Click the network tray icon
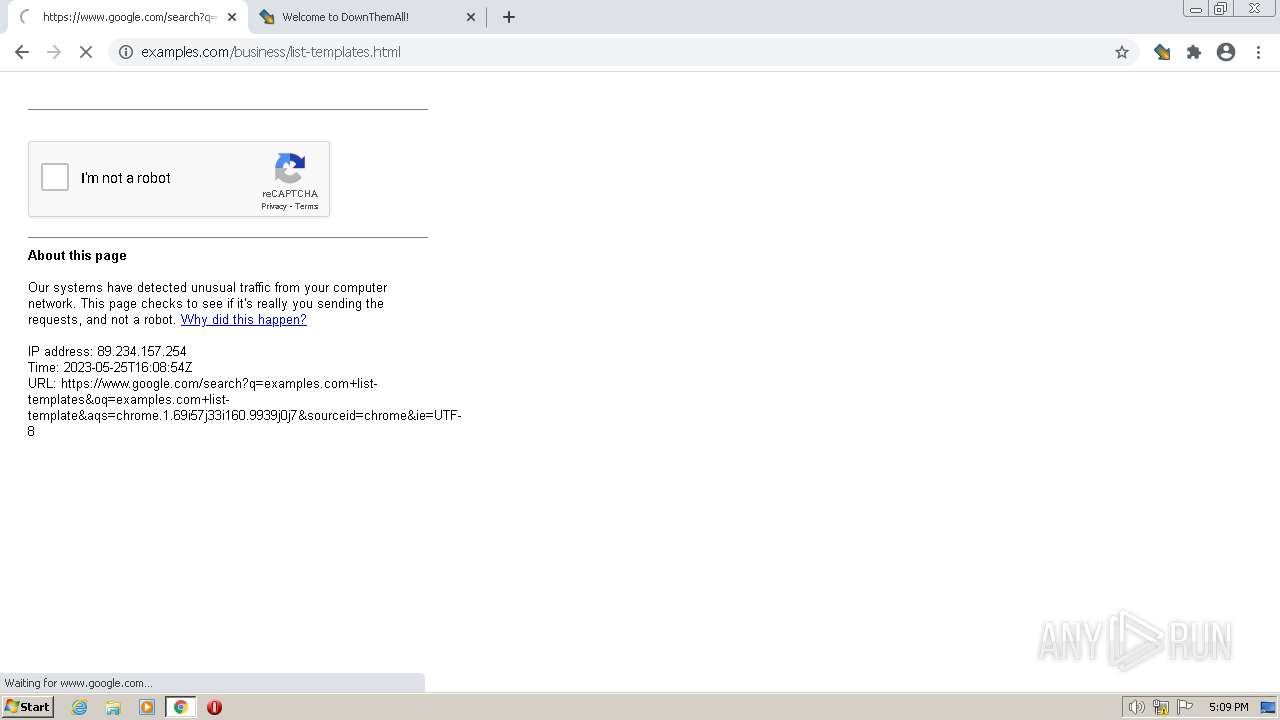Viewport: 1280px width, 720px height. coord(1161,707)
